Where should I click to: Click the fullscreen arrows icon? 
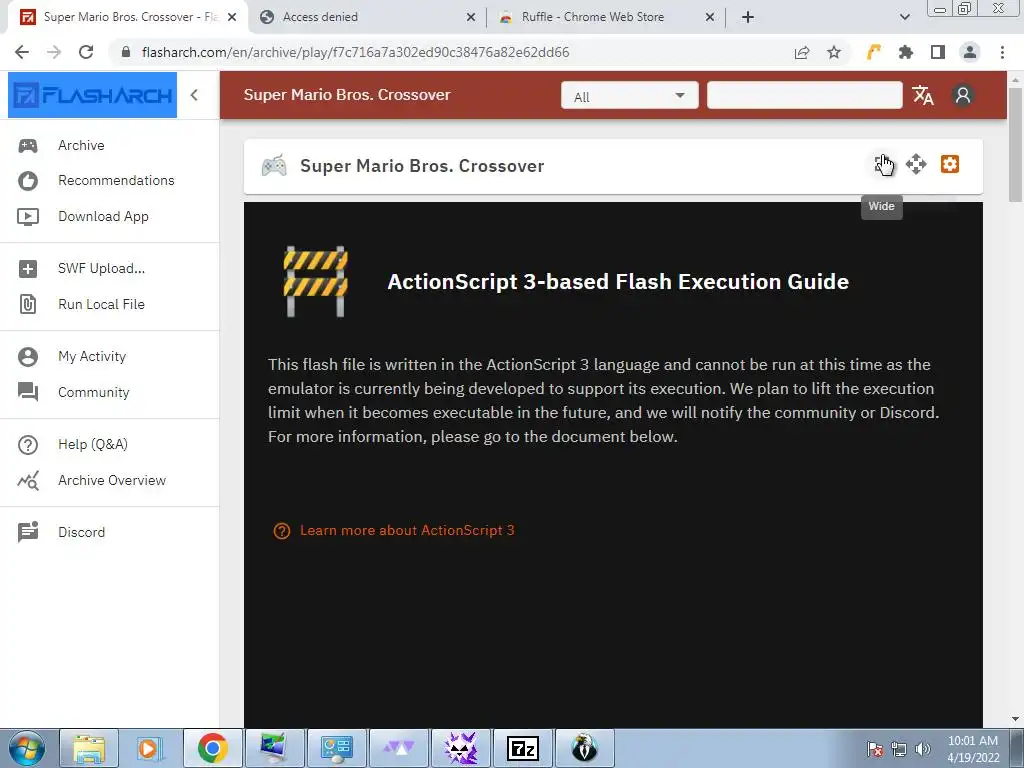(916, 165)
